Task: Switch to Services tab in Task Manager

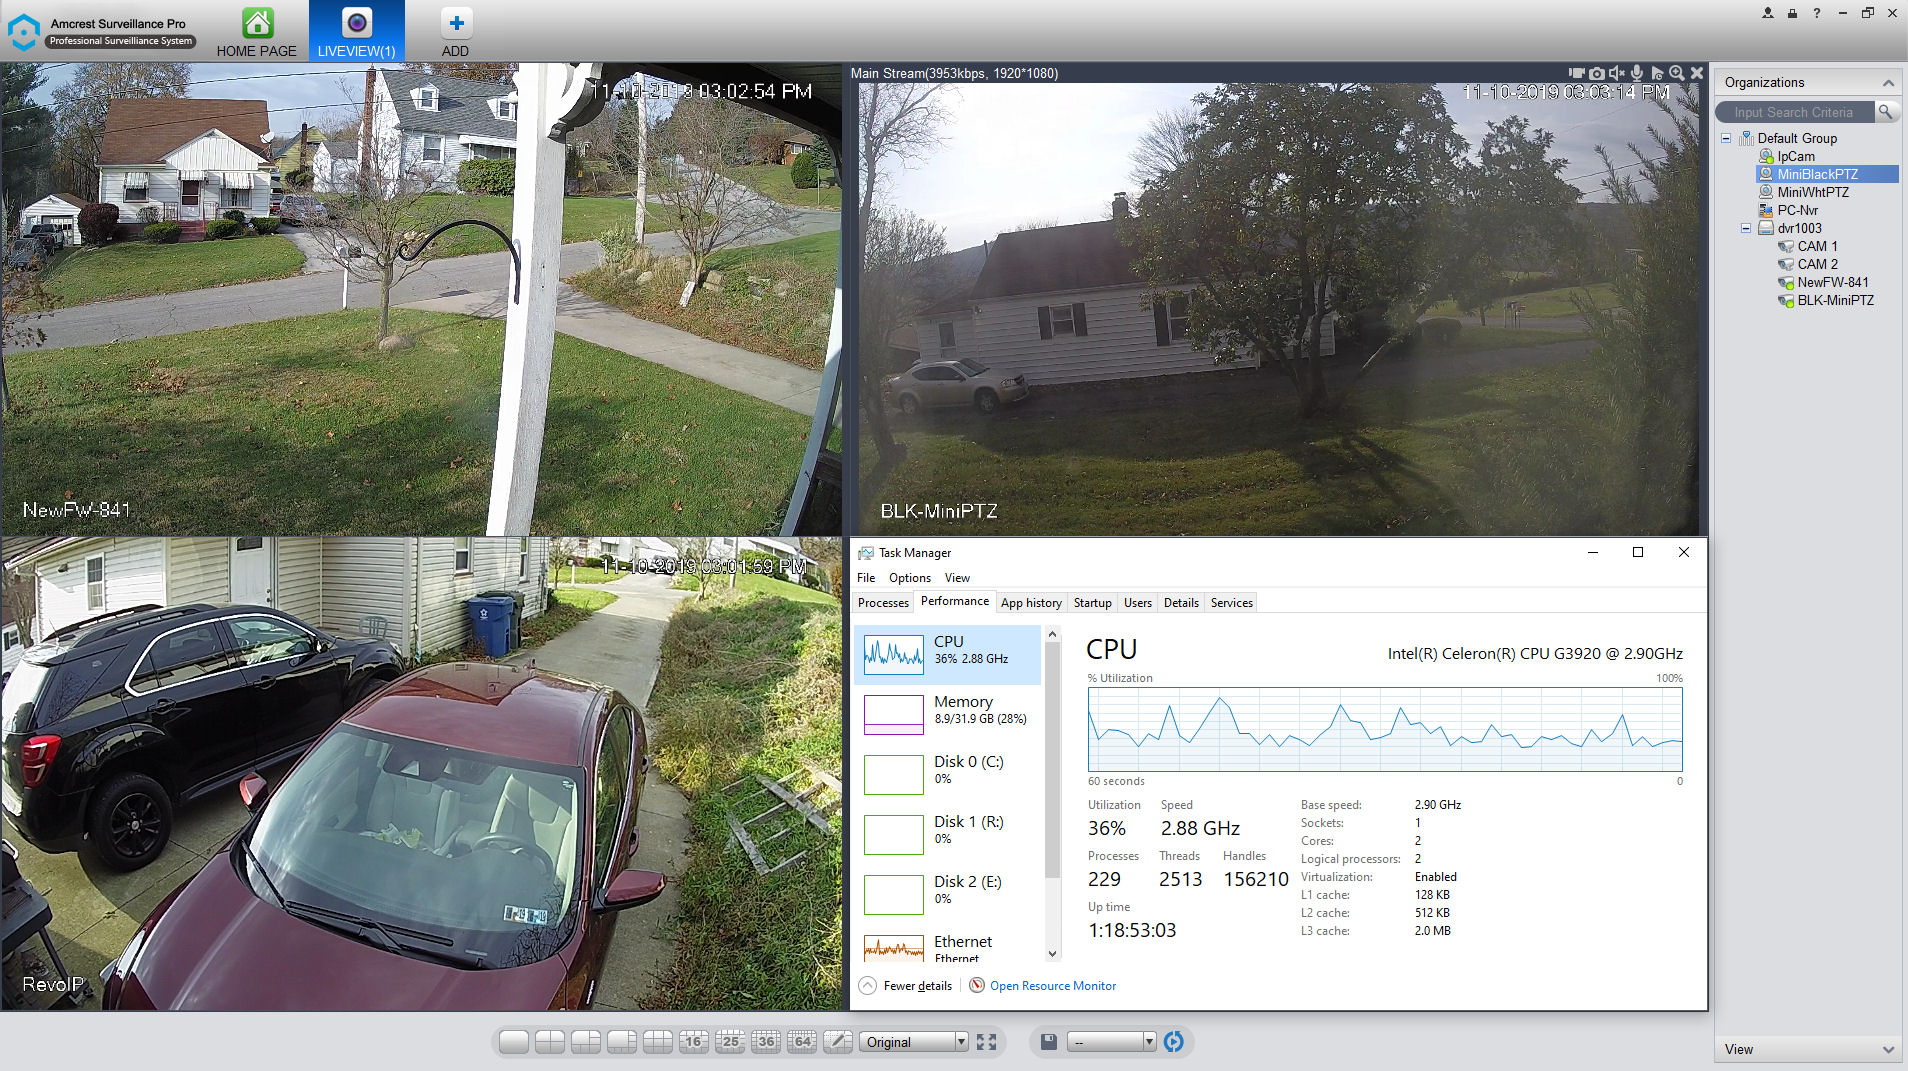Action: [x=1231, y=603]
